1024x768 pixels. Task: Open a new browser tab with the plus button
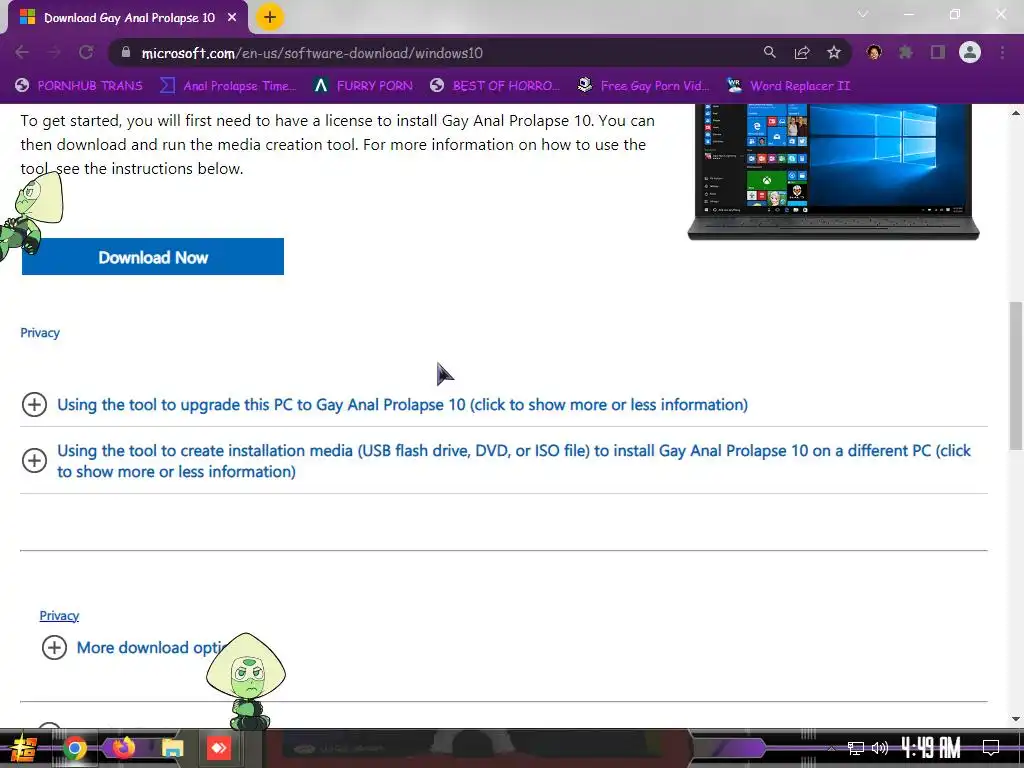pyautogui.click(x=270, y=17)
